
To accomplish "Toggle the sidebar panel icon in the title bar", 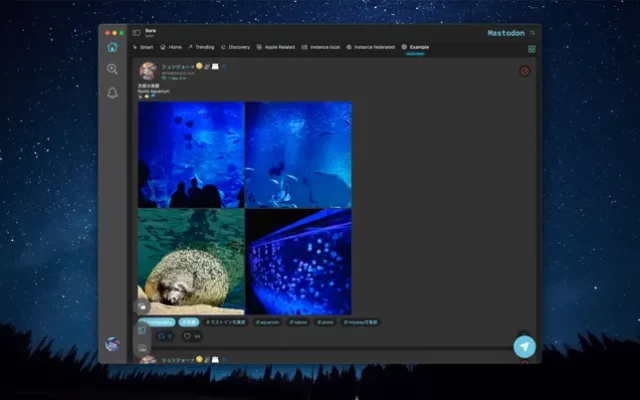I will tap(137, 33).
